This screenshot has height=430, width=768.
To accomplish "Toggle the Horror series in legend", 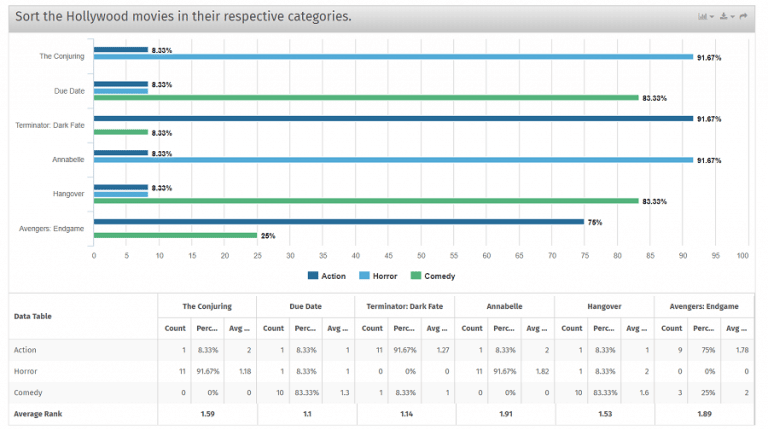I will click(378, 276).
